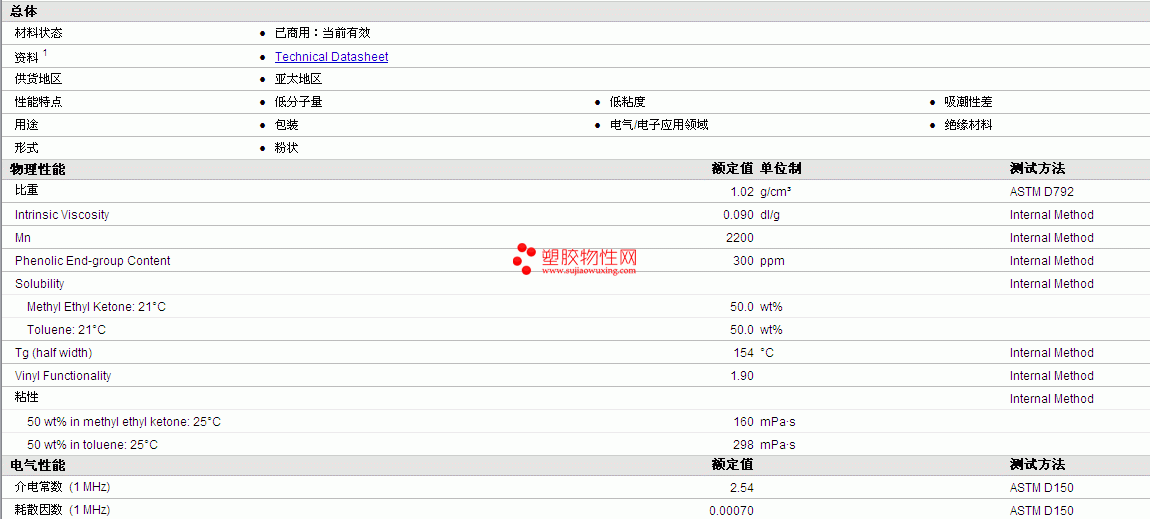Select the Intrinsic Viscosity row label
This screenshot has width=1150, height=519.
coord(62,215)
